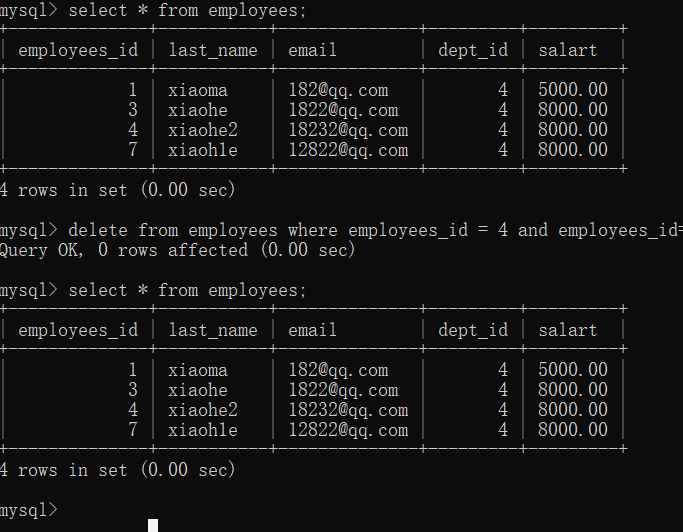The image size is (683, 532).
Task: Click 182@qq.com in the first result table
Action: [338, 90]
